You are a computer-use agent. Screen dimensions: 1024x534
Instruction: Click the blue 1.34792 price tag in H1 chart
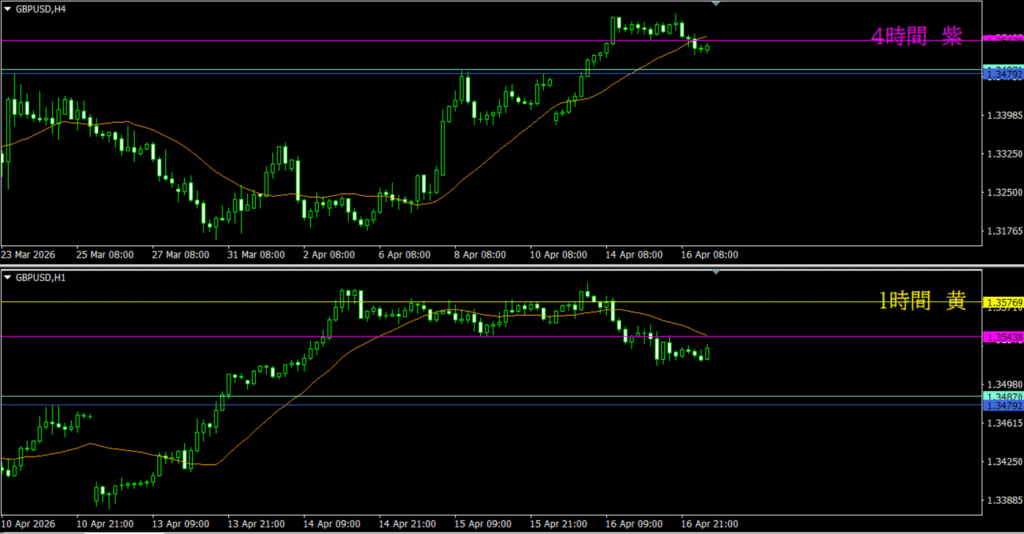pos(1003,406)
